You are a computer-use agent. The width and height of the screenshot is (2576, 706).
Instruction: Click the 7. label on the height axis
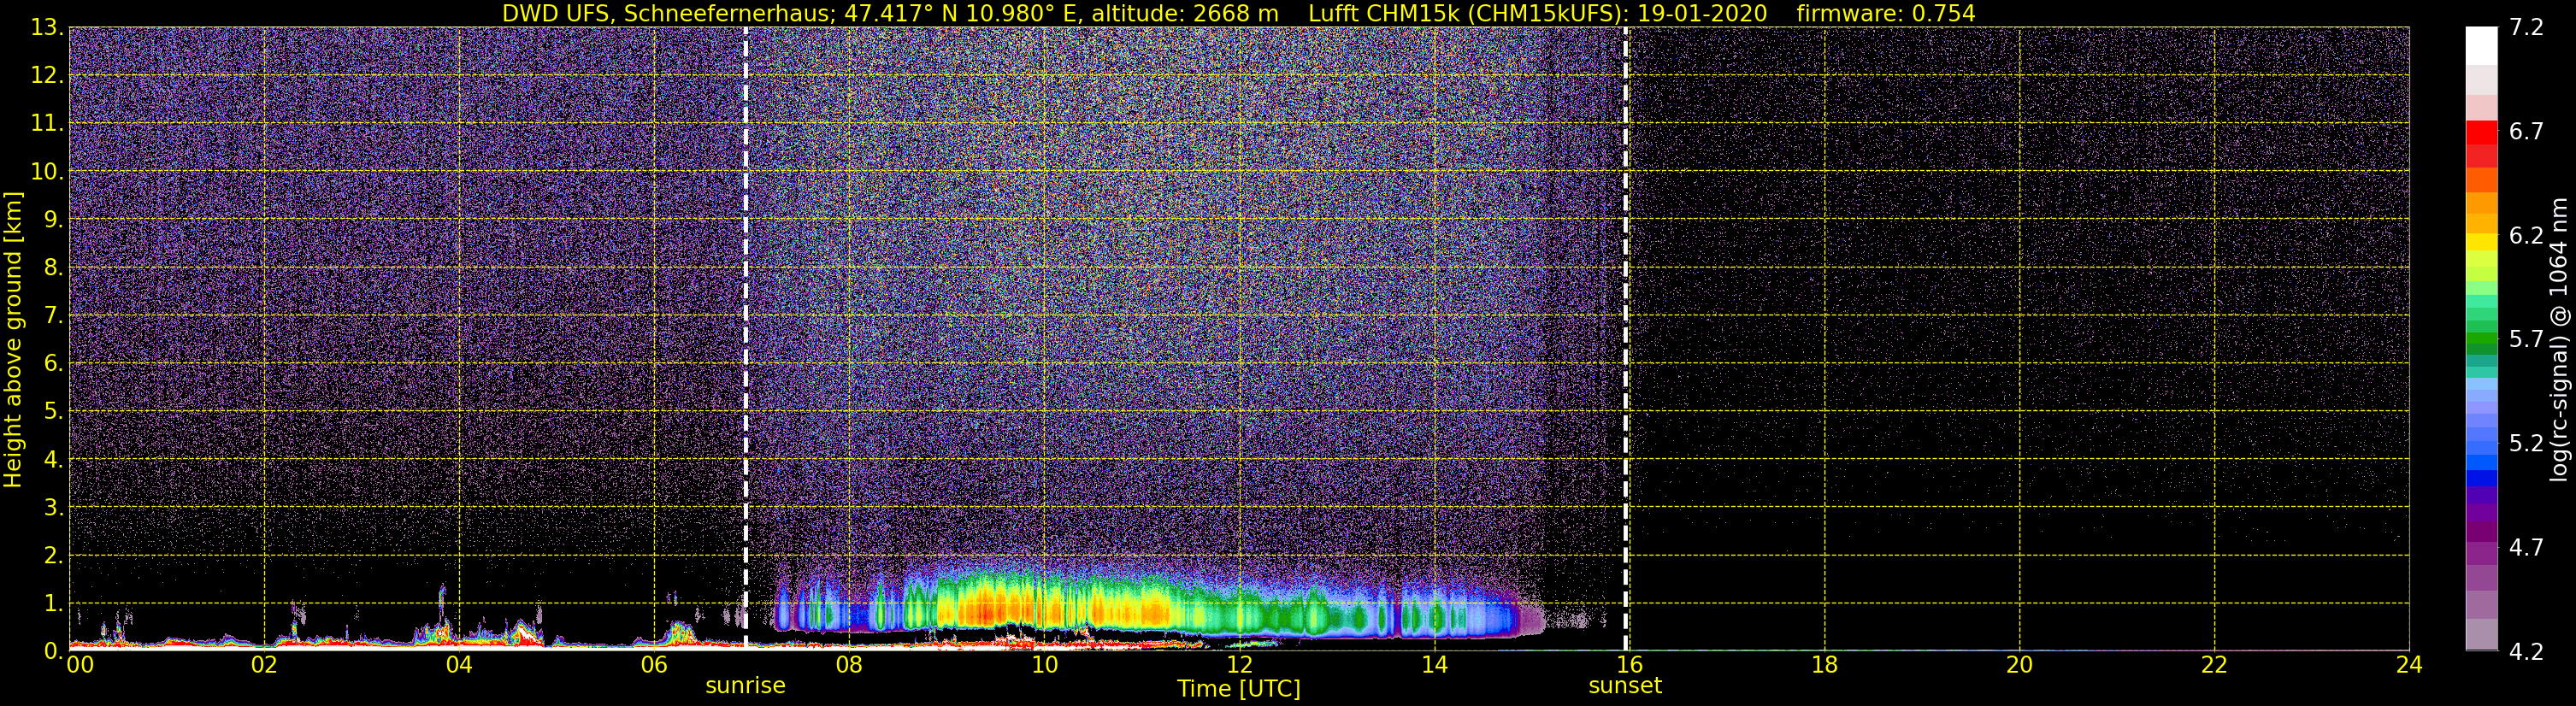53,315
